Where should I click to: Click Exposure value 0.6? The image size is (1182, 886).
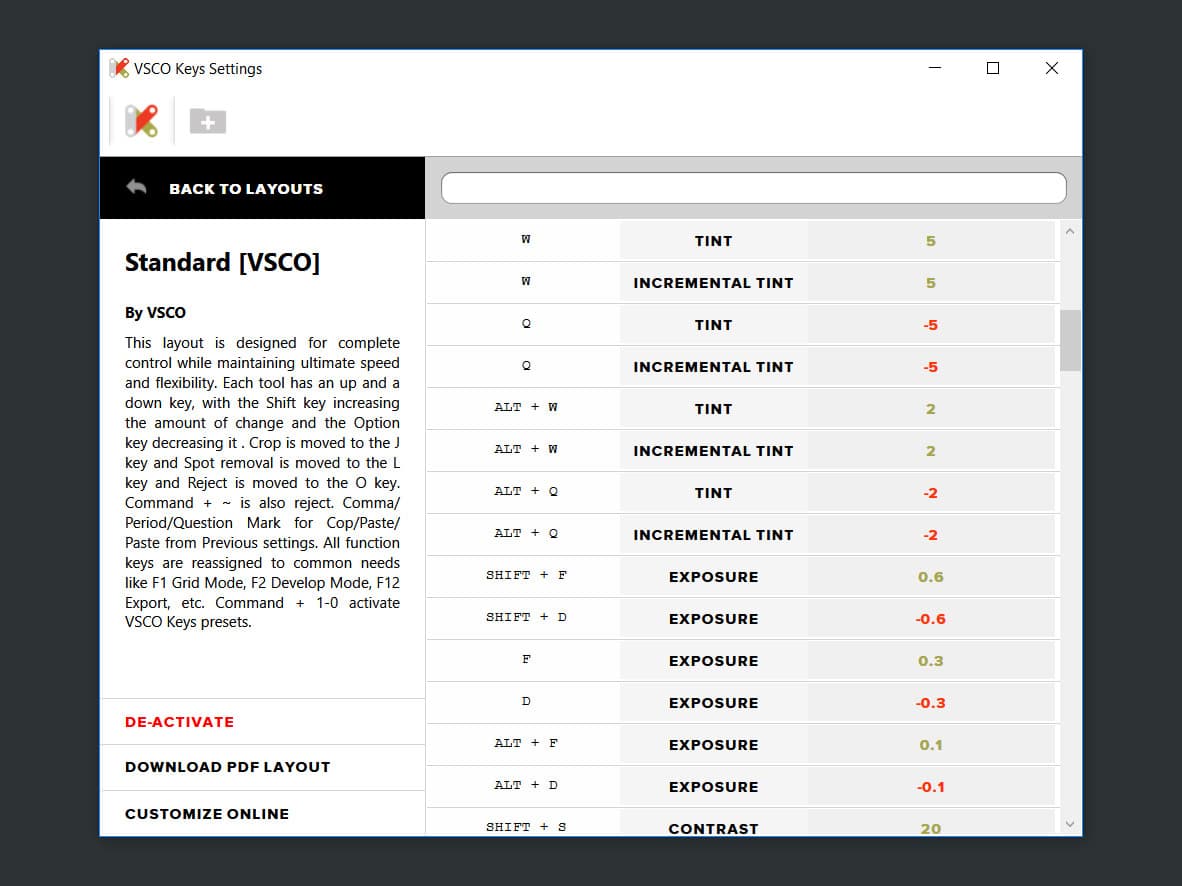pyautogui.click(x=930, y=577)
